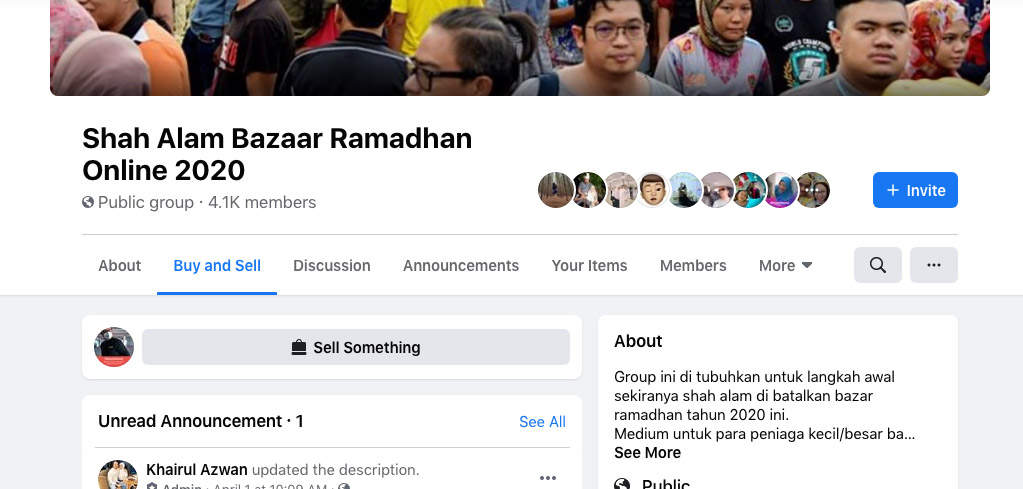Screen dimensions: 1023x489
Task: Click the group cover photo
Action: click(519, 48)
